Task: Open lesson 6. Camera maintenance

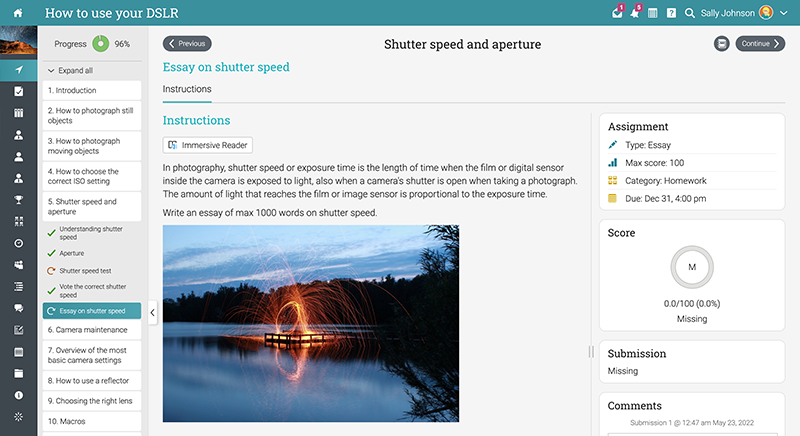Action: pos(92,330)
